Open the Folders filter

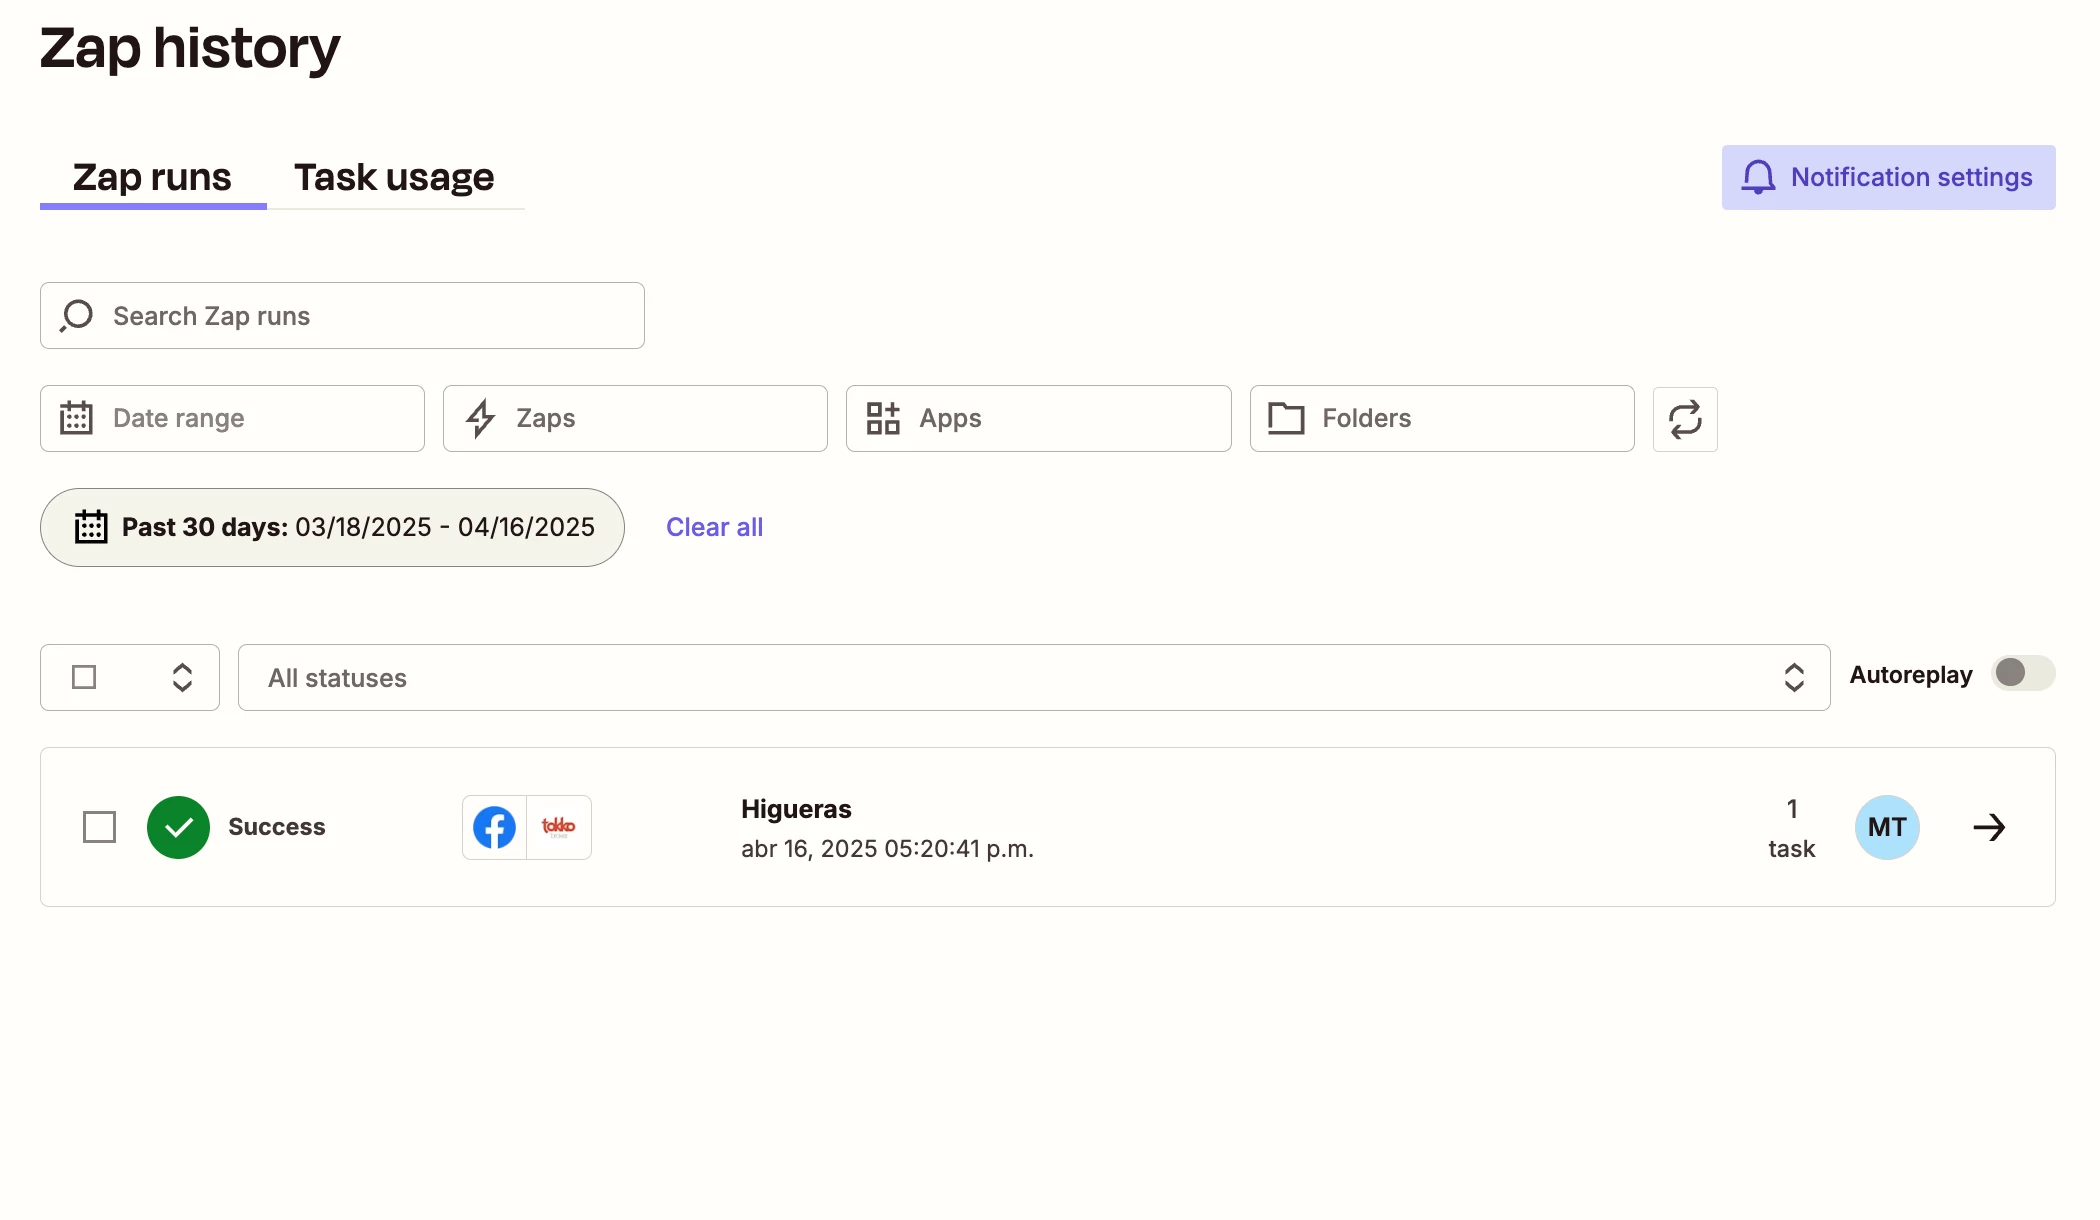pyautogui.click(x=1441, y=418)
